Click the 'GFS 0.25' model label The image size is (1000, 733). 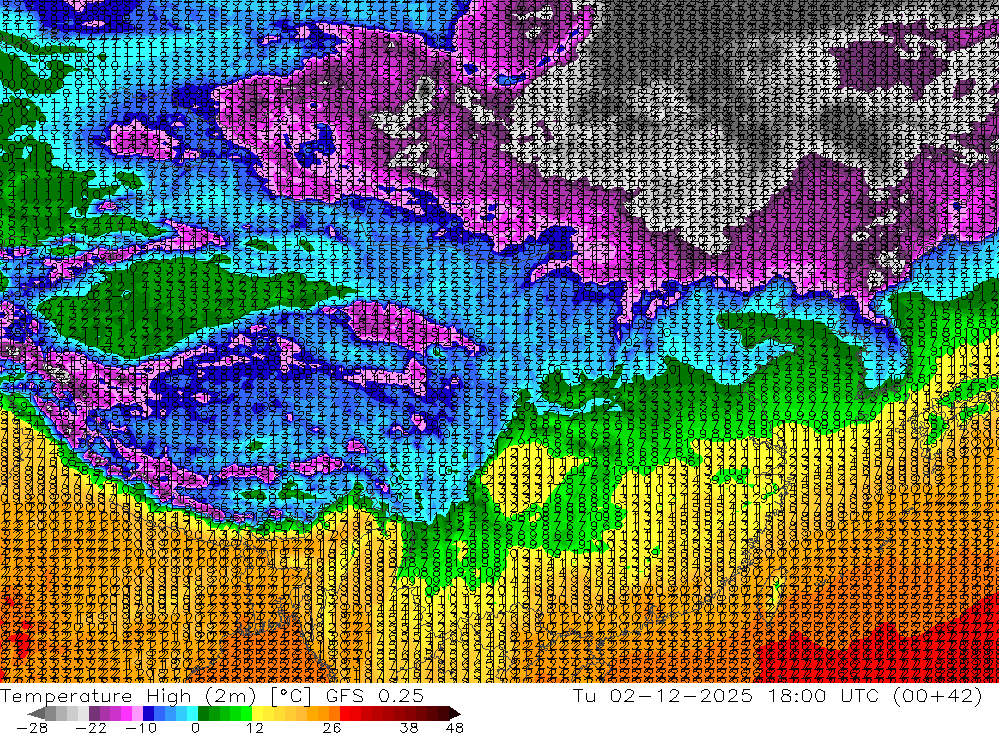pos(374,695)
